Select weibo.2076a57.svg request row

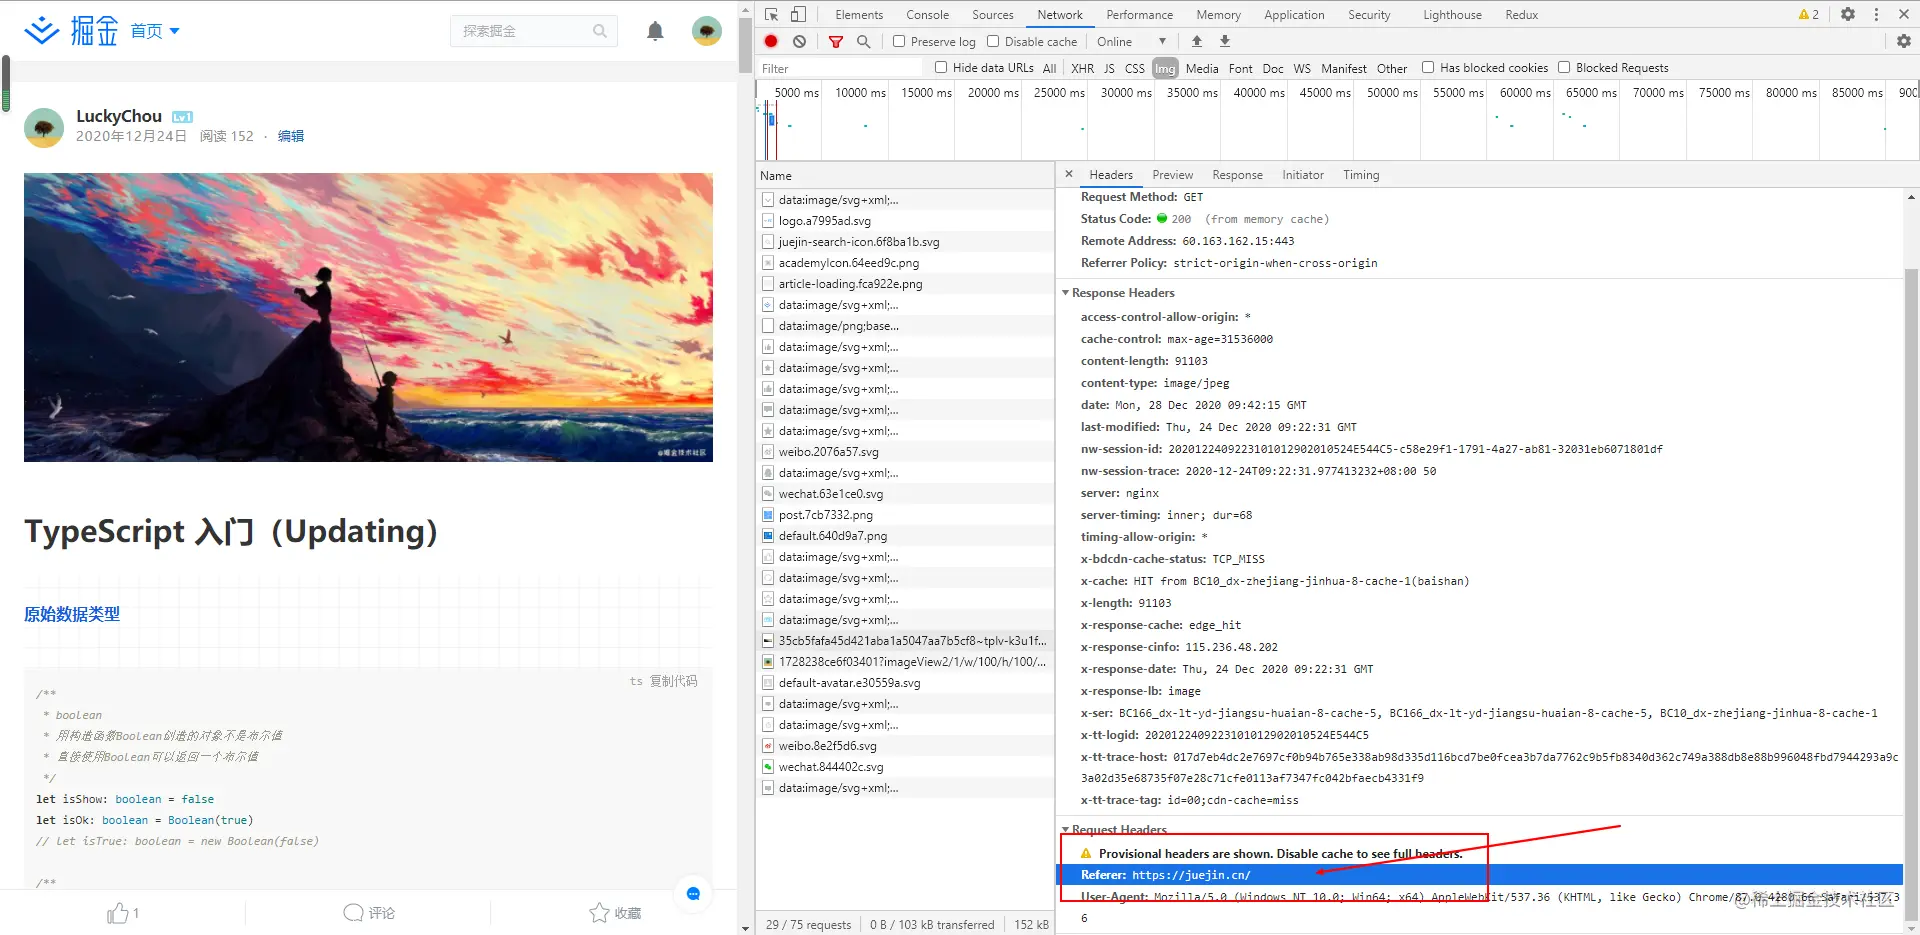[905, 452]
